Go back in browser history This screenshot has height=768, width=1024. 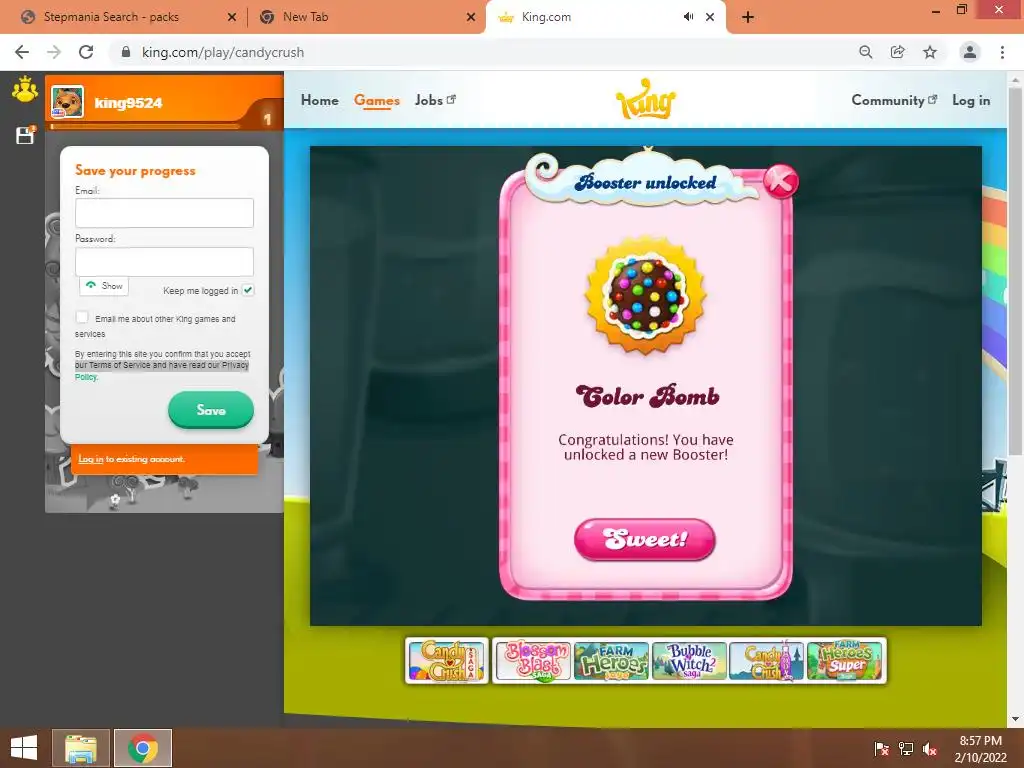22,52
